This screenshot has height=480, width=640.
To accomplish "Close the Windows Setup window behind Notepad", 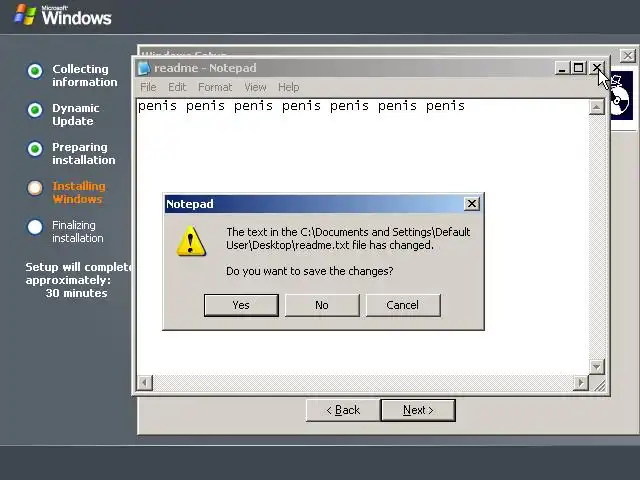I will point(628,56).
